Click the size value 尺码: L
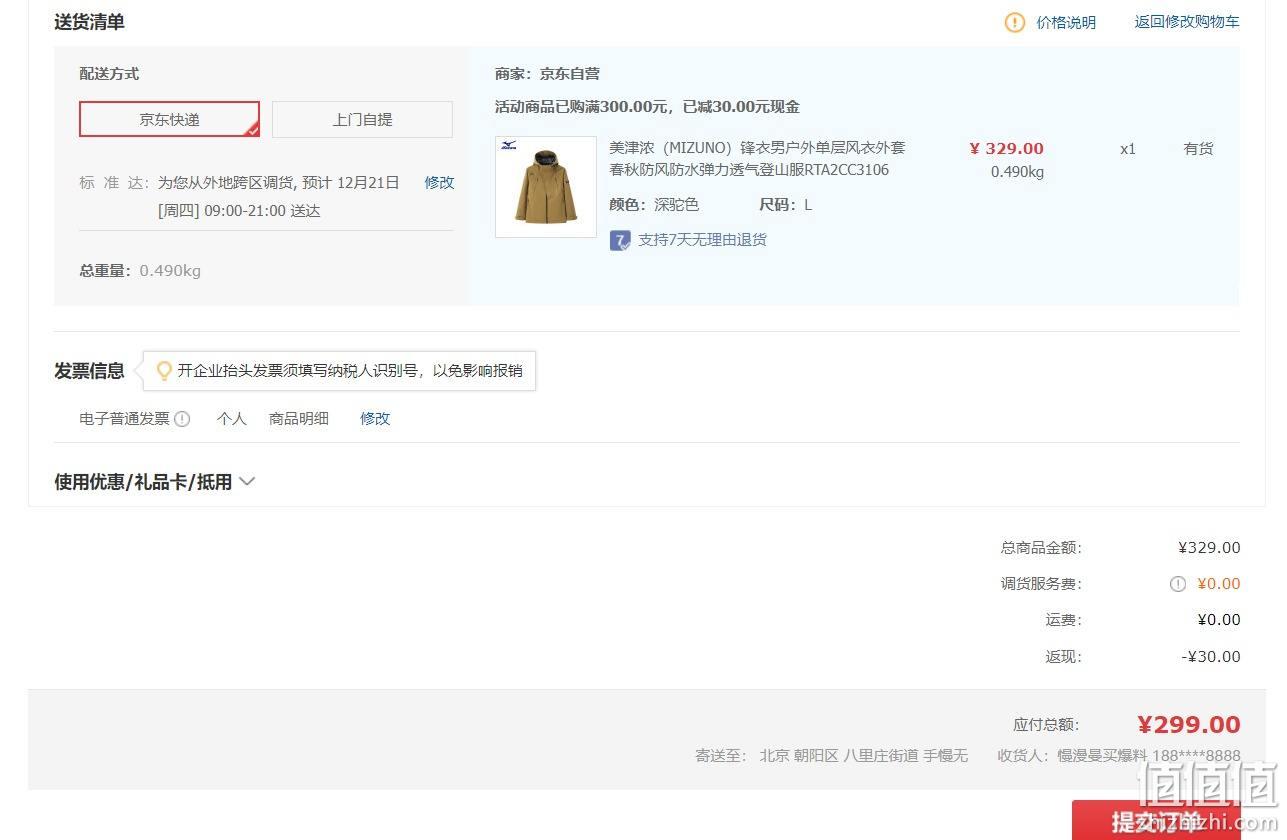The height and width of the screenshot is (840, 1287). [785, 205]
